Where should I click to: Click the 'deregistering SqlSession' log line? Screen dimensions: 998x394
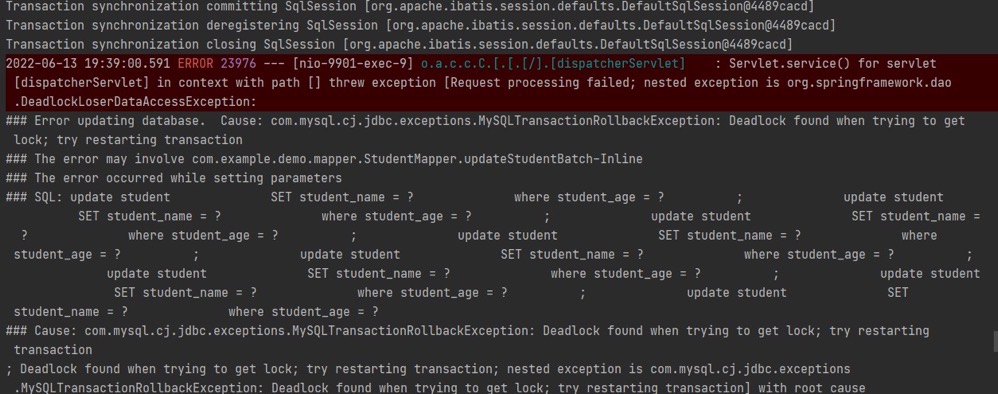coord(421,25)
